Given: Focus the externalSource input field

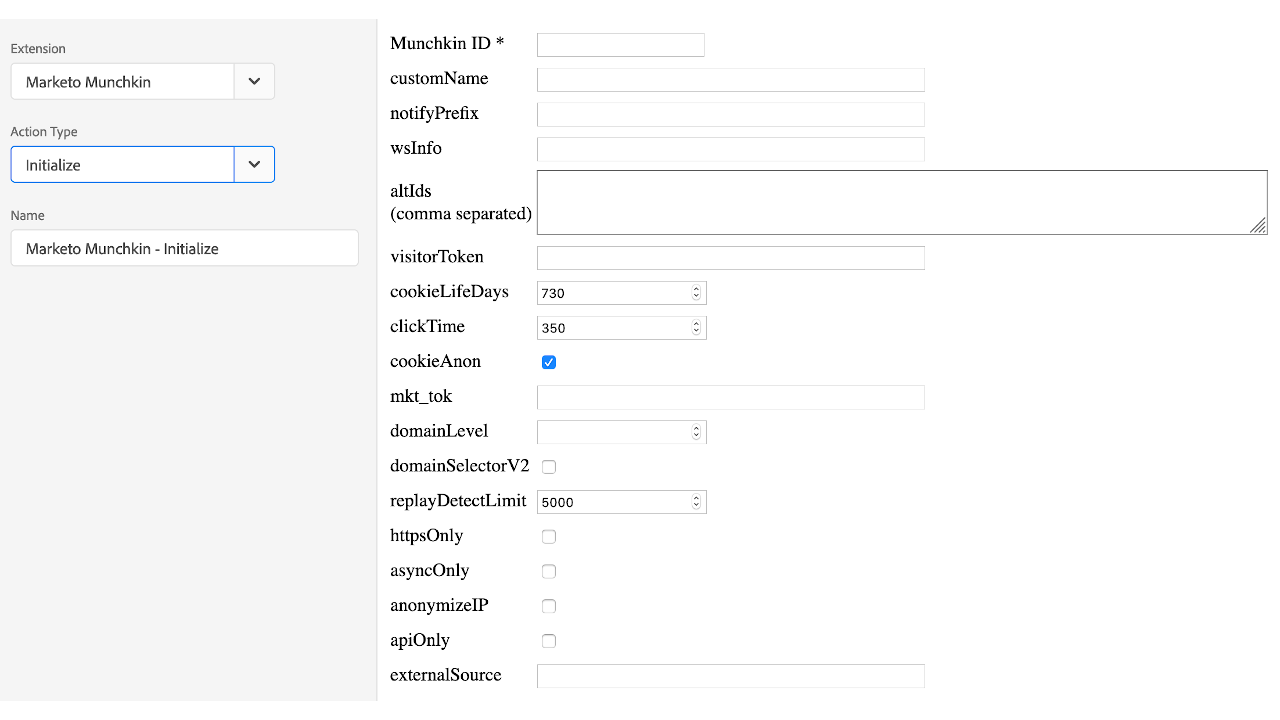Looking at the screenshot, I should [731, 676].
